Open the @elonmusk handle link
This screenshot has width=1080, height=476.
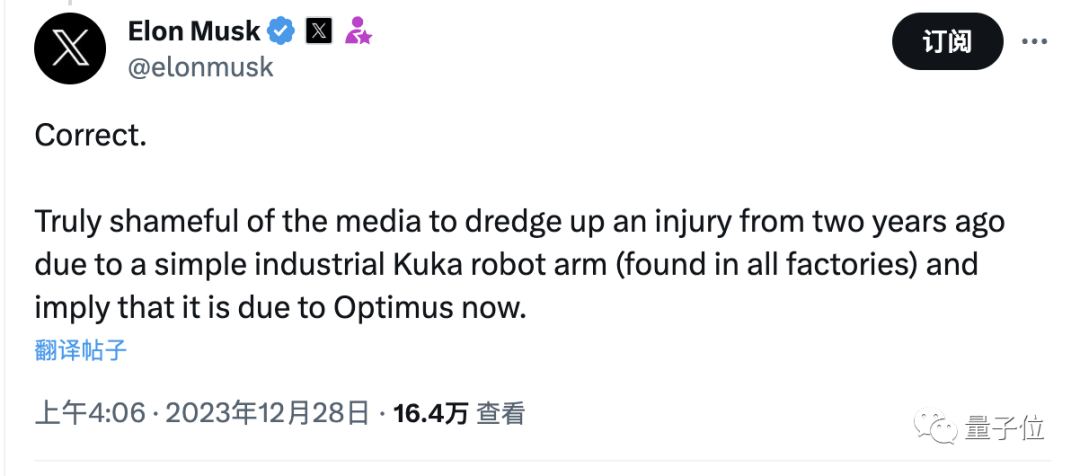tap(200, 67)
